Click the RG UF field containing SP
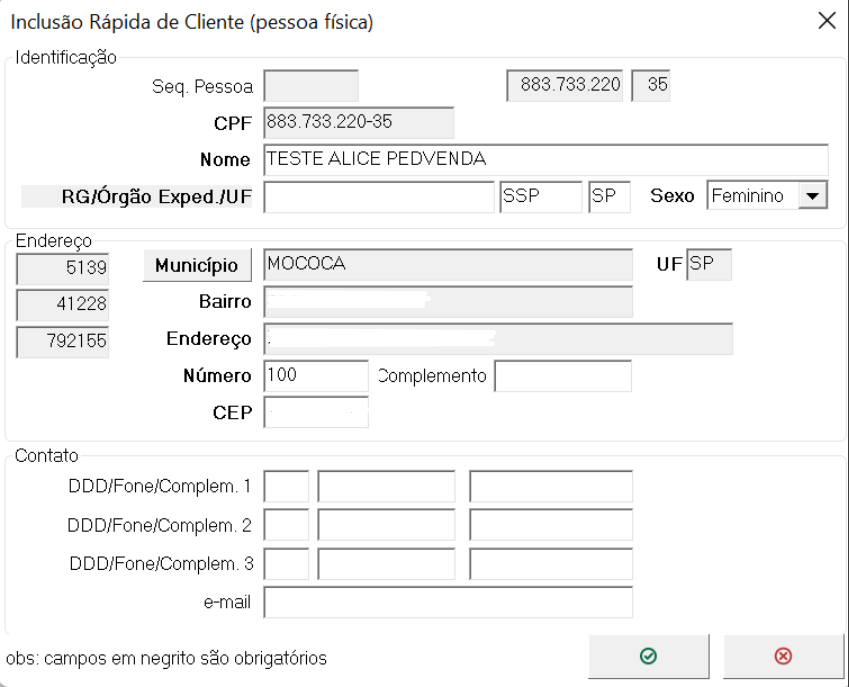Screen dimensions: 849x687 [x=609, y=197]
